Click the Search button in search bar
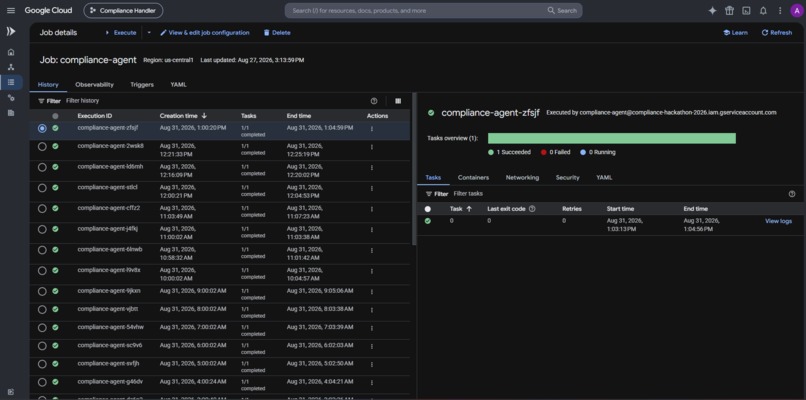 click(562, 10)
